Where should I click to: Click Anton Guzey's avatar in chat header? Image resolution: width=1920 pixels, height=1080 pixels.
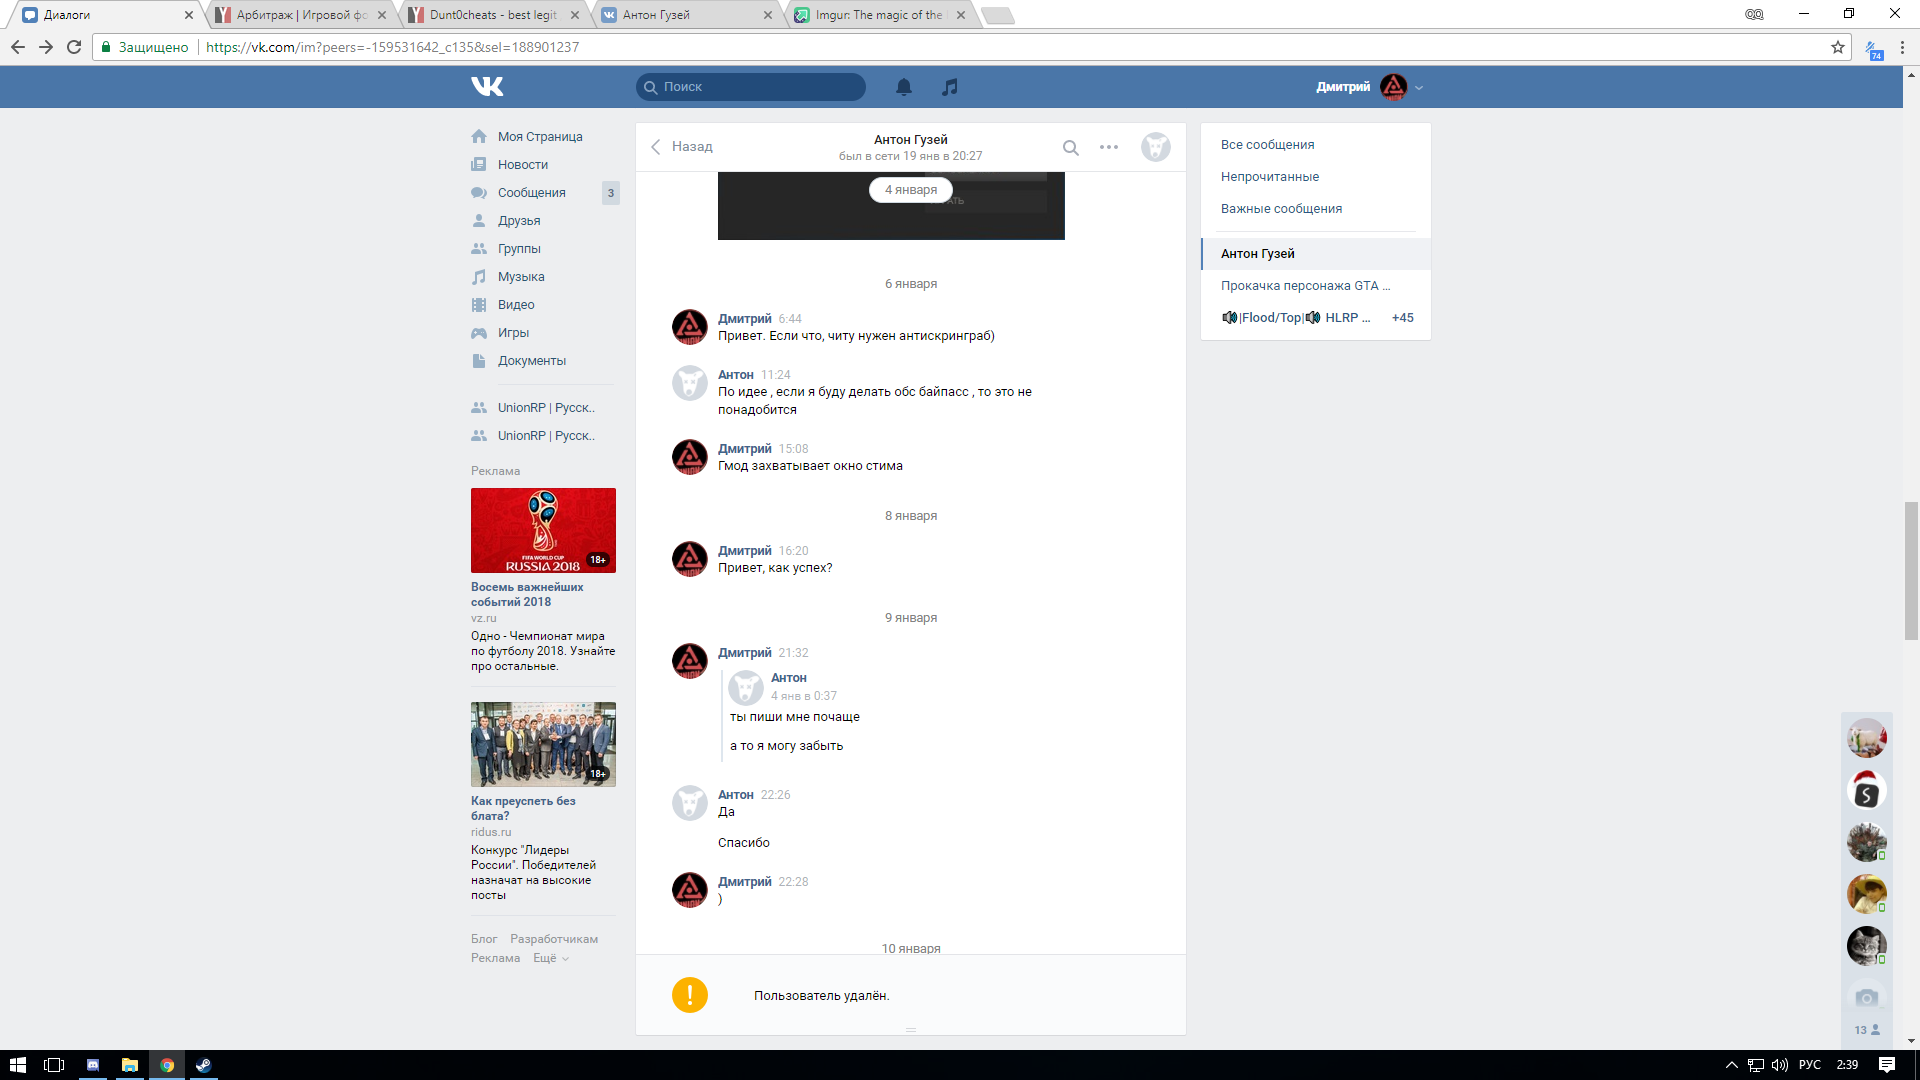pos(1156,147)
